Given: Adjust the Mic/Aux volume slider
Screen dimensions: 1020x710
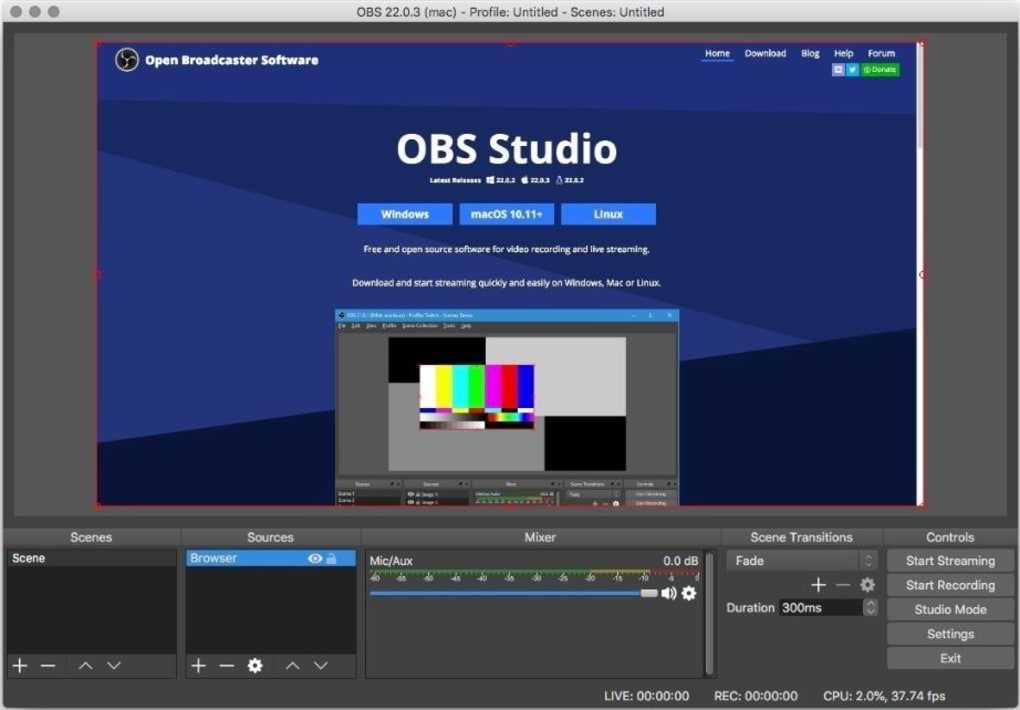Looking at the screenshot, I should [514, 594].
